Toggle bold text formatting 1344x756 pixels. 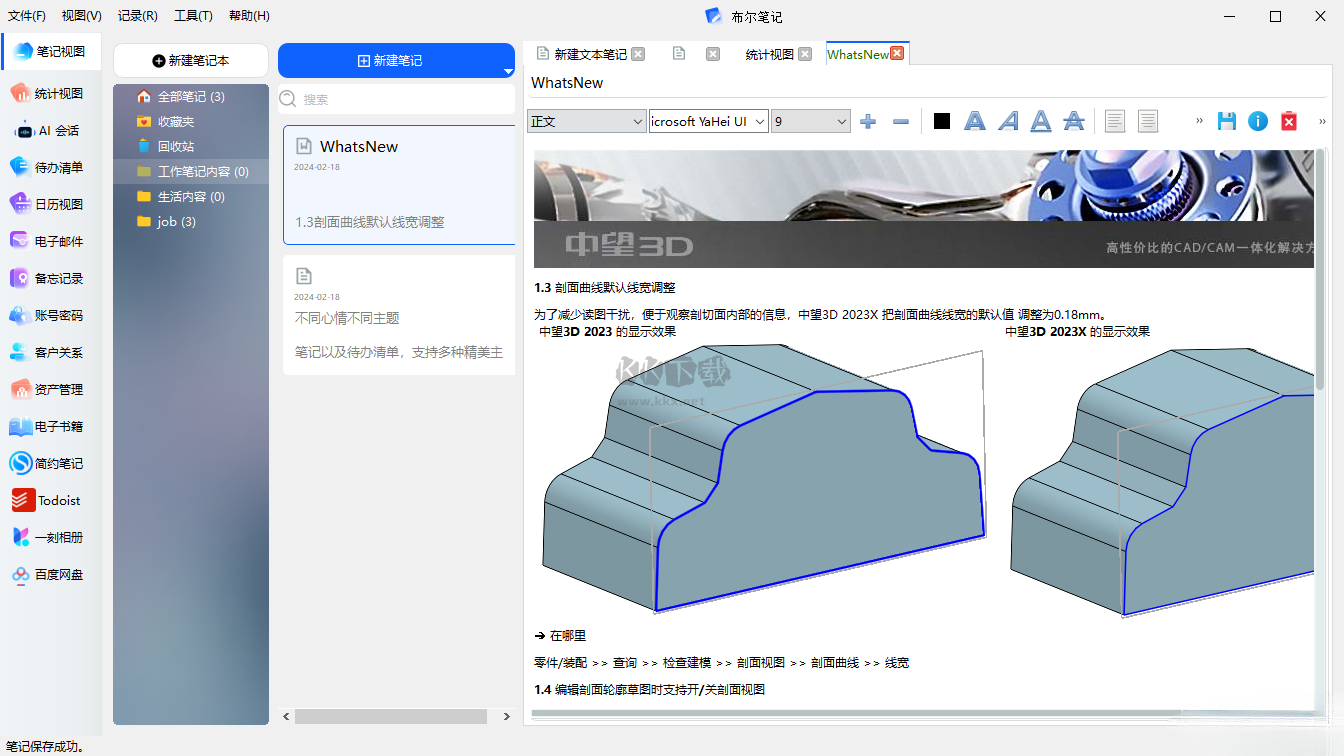(x=974, y=121)
